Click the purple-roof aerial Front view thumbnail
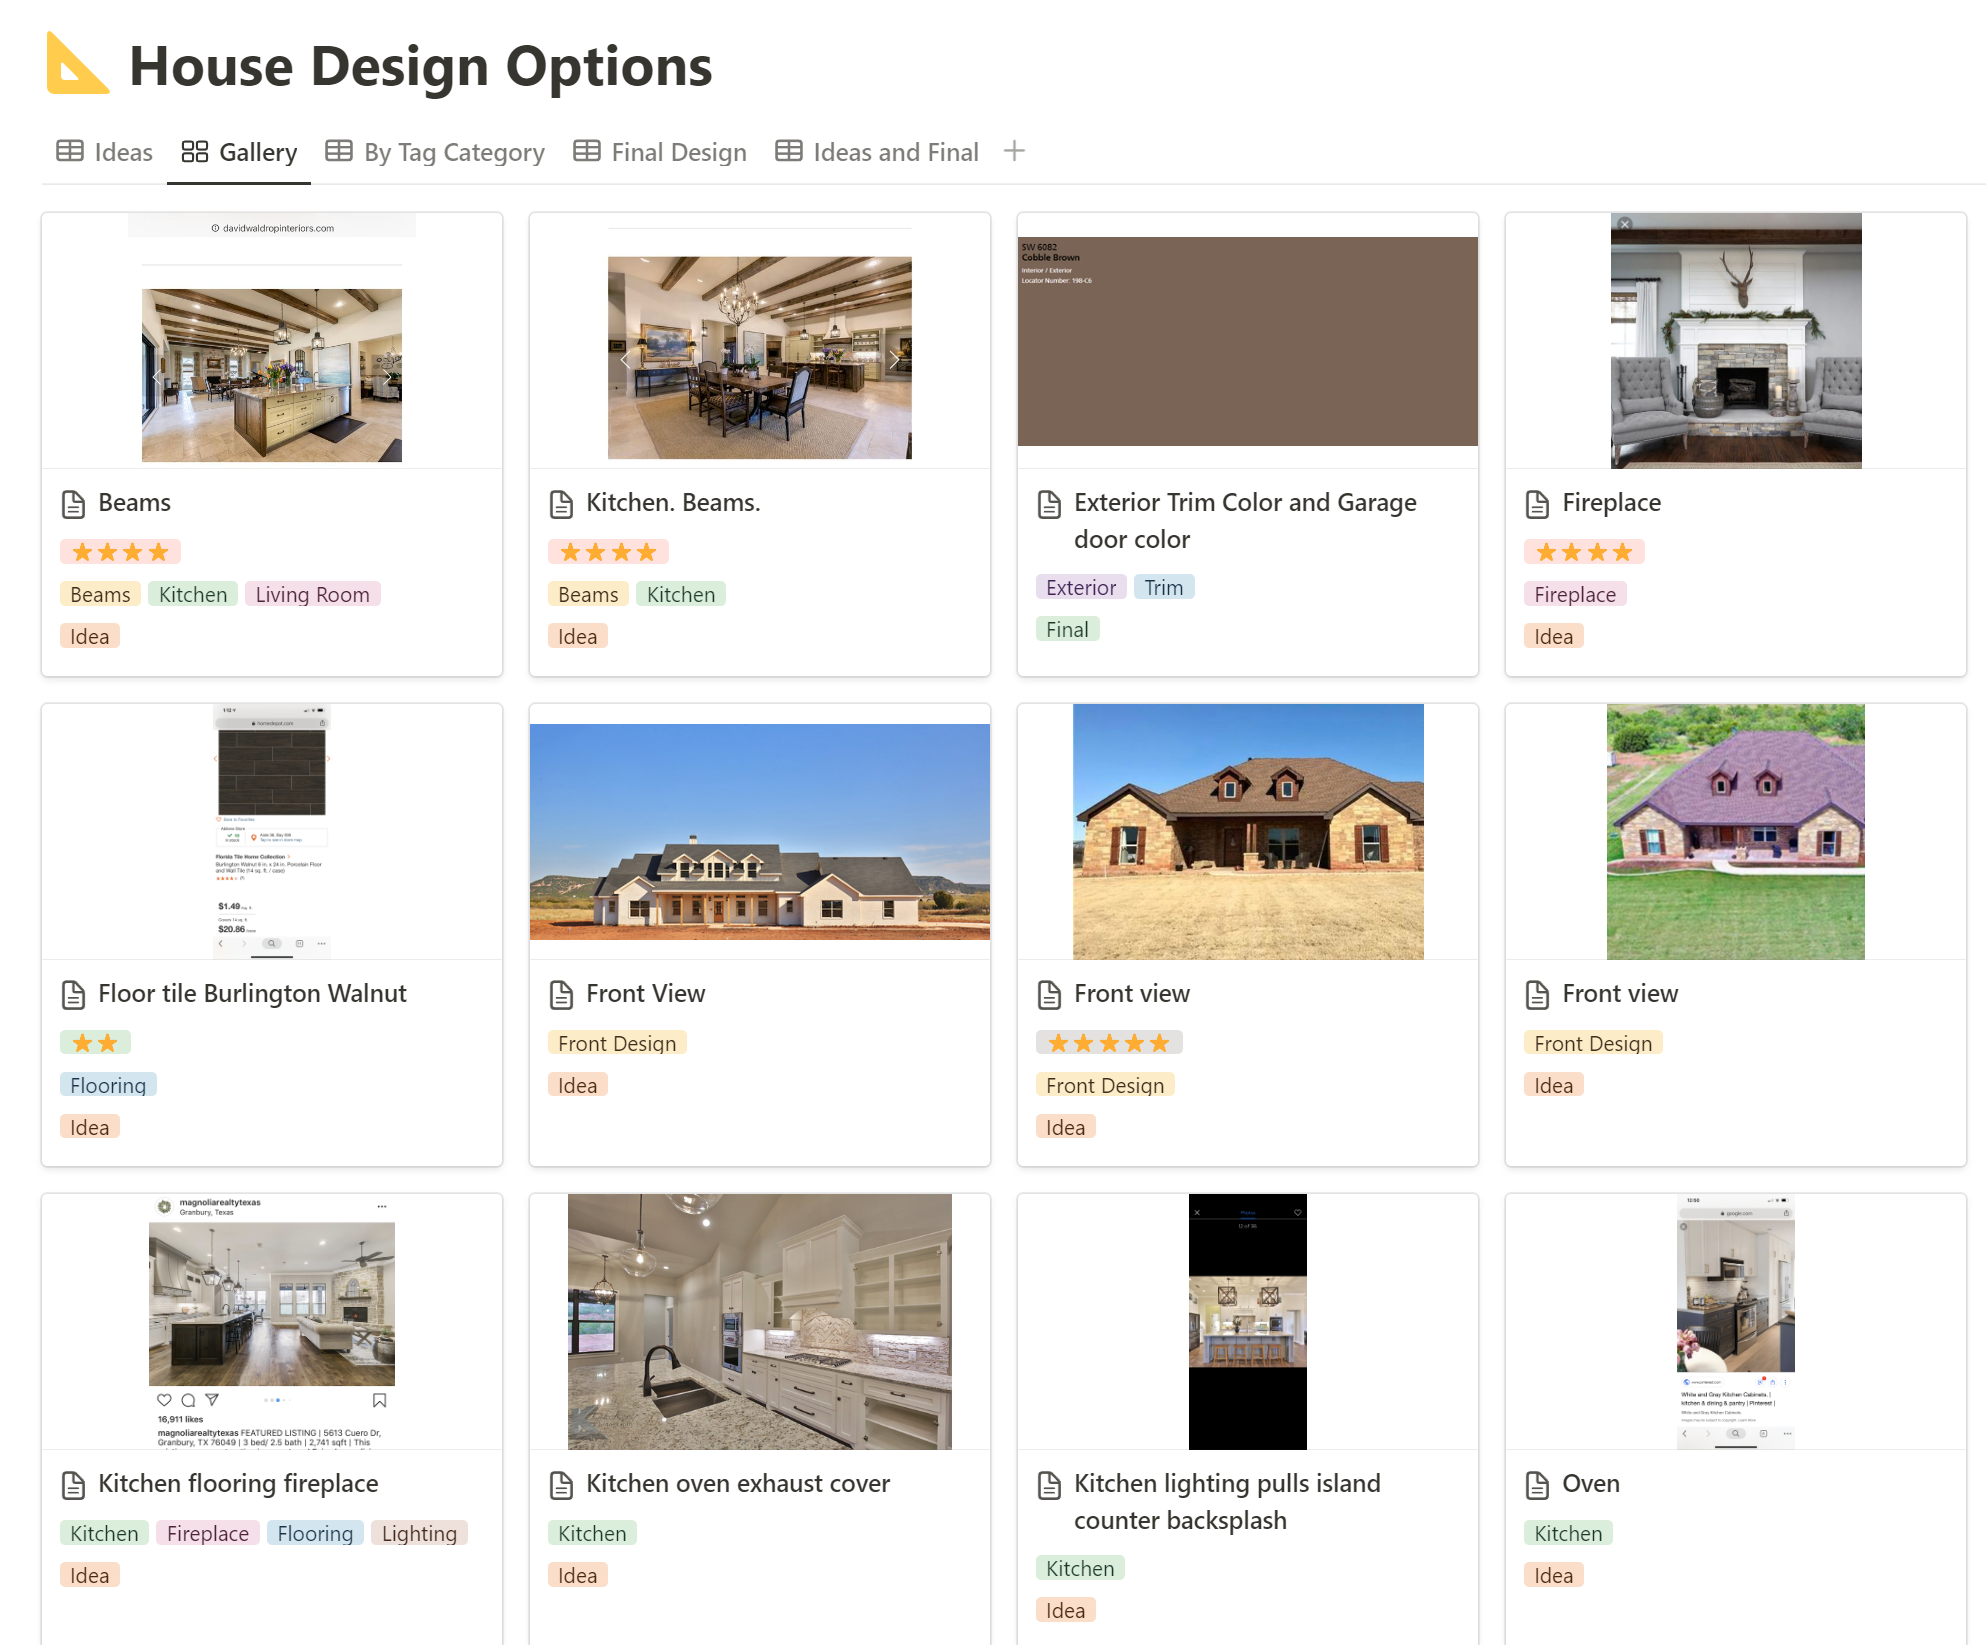Screen dimensions: 1986x1645 click(x=1735, y=832)
